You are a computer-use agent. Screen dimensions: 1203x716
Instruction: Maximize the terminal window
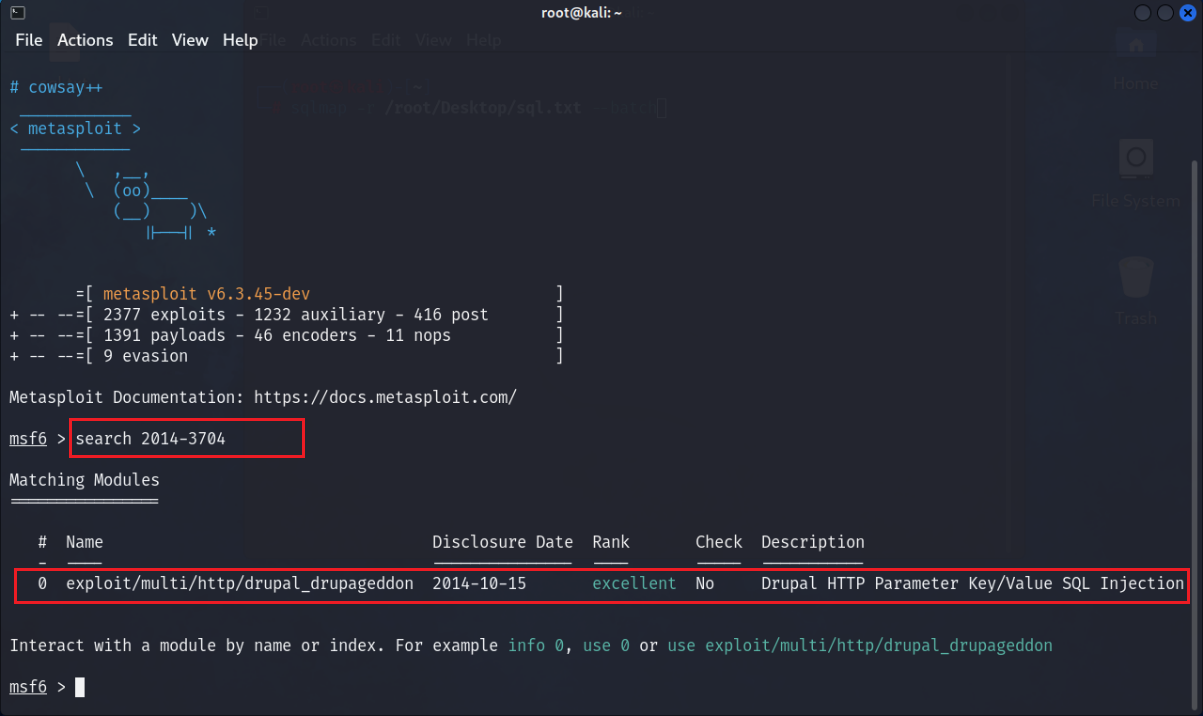(1165, 12)
